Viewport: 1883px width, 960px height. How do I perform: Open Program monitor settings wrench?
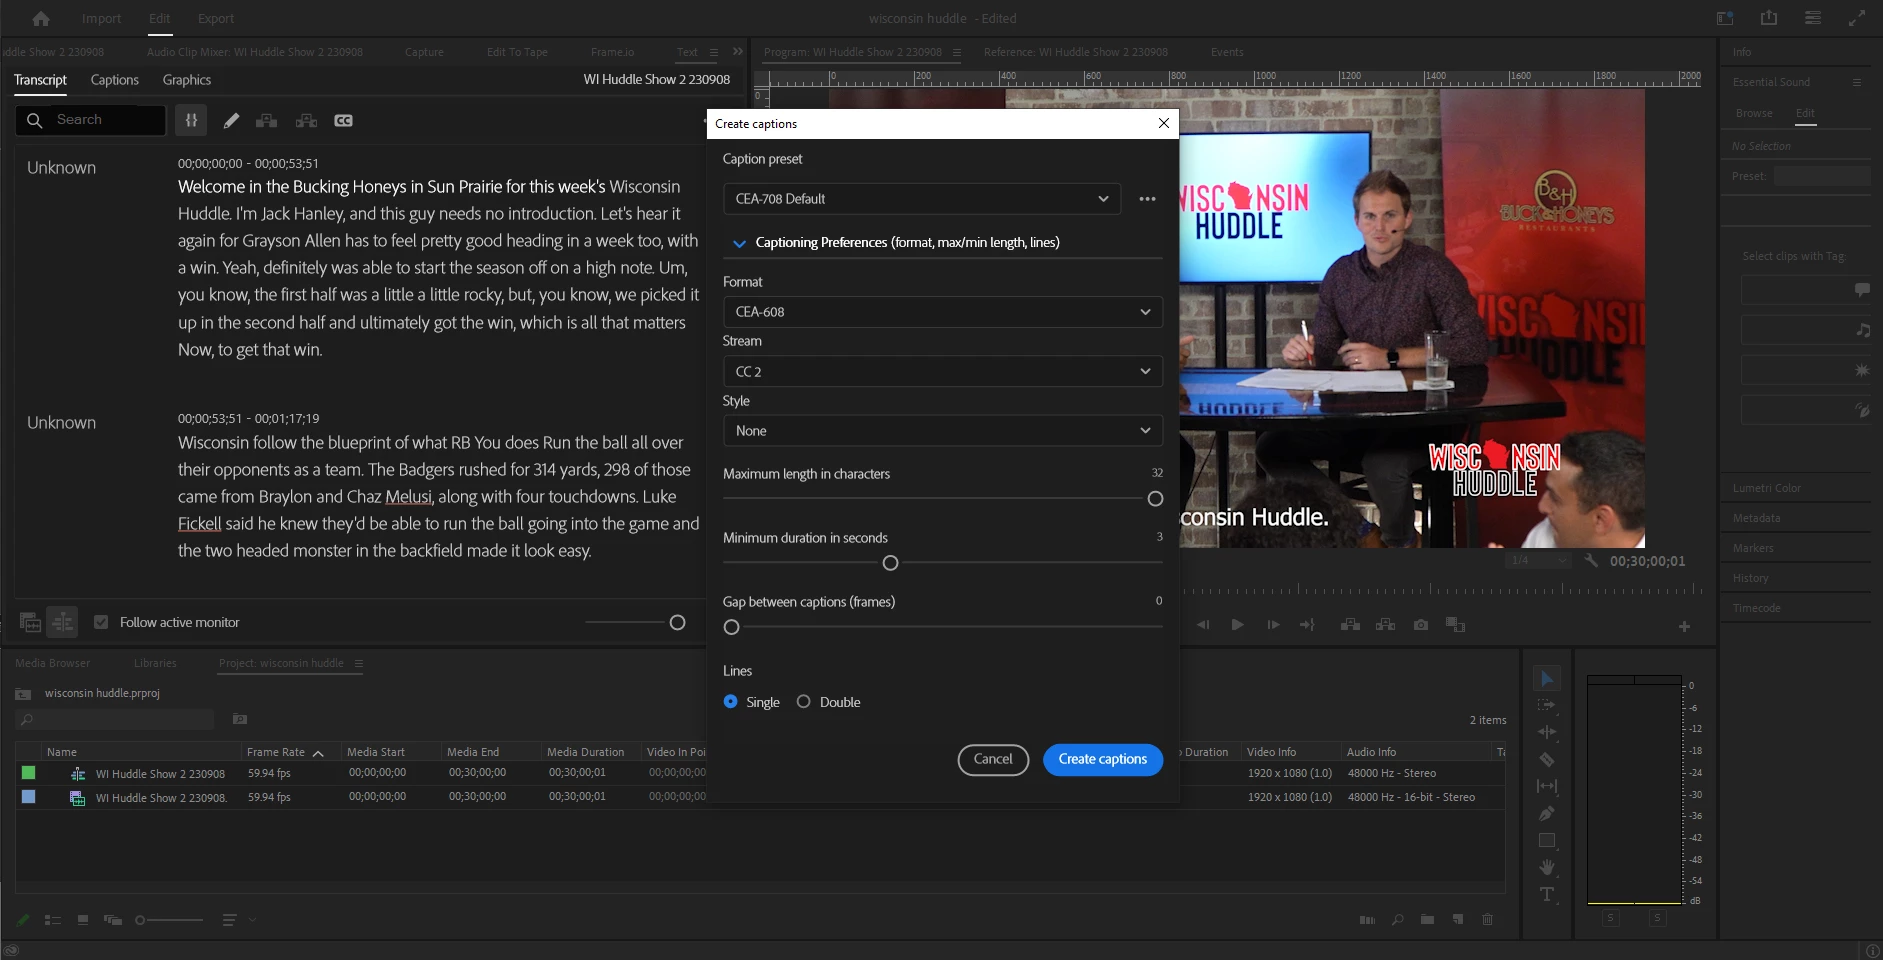1591,561
